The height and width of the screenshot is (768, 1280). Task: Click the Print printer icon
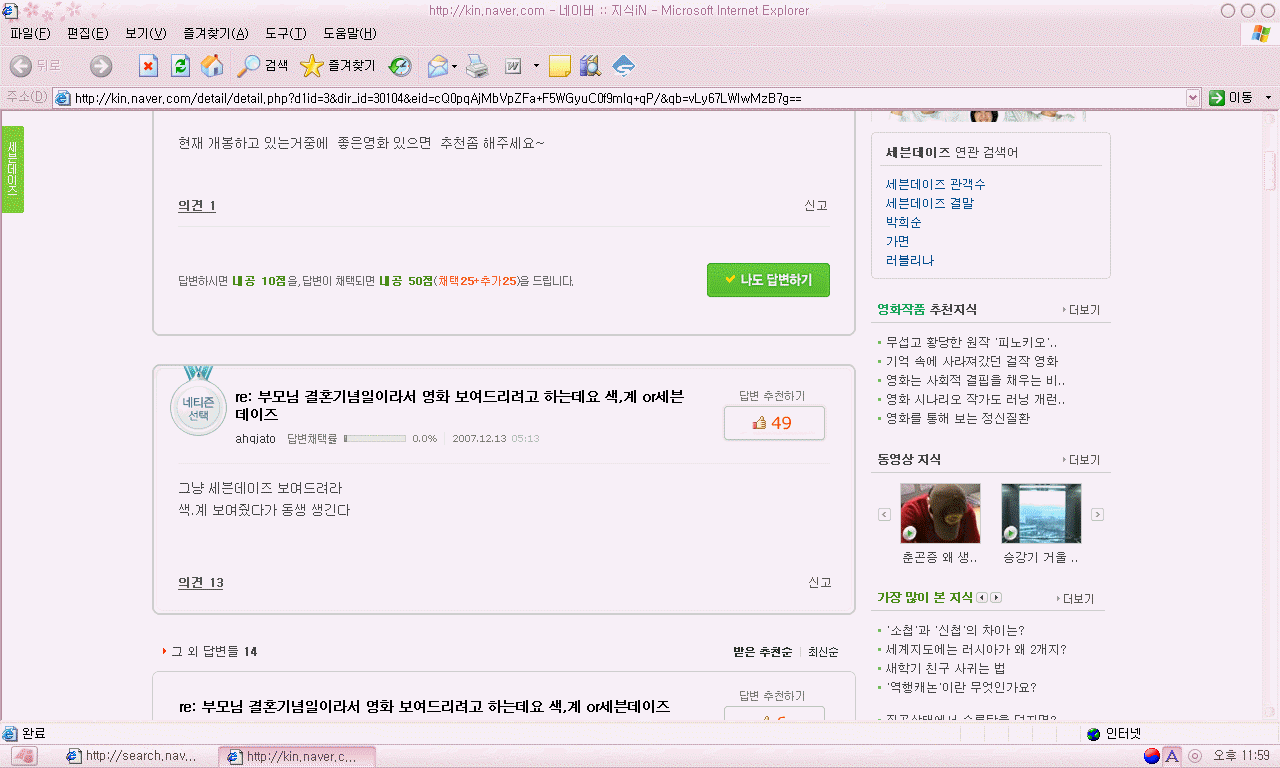coord(477,66)
